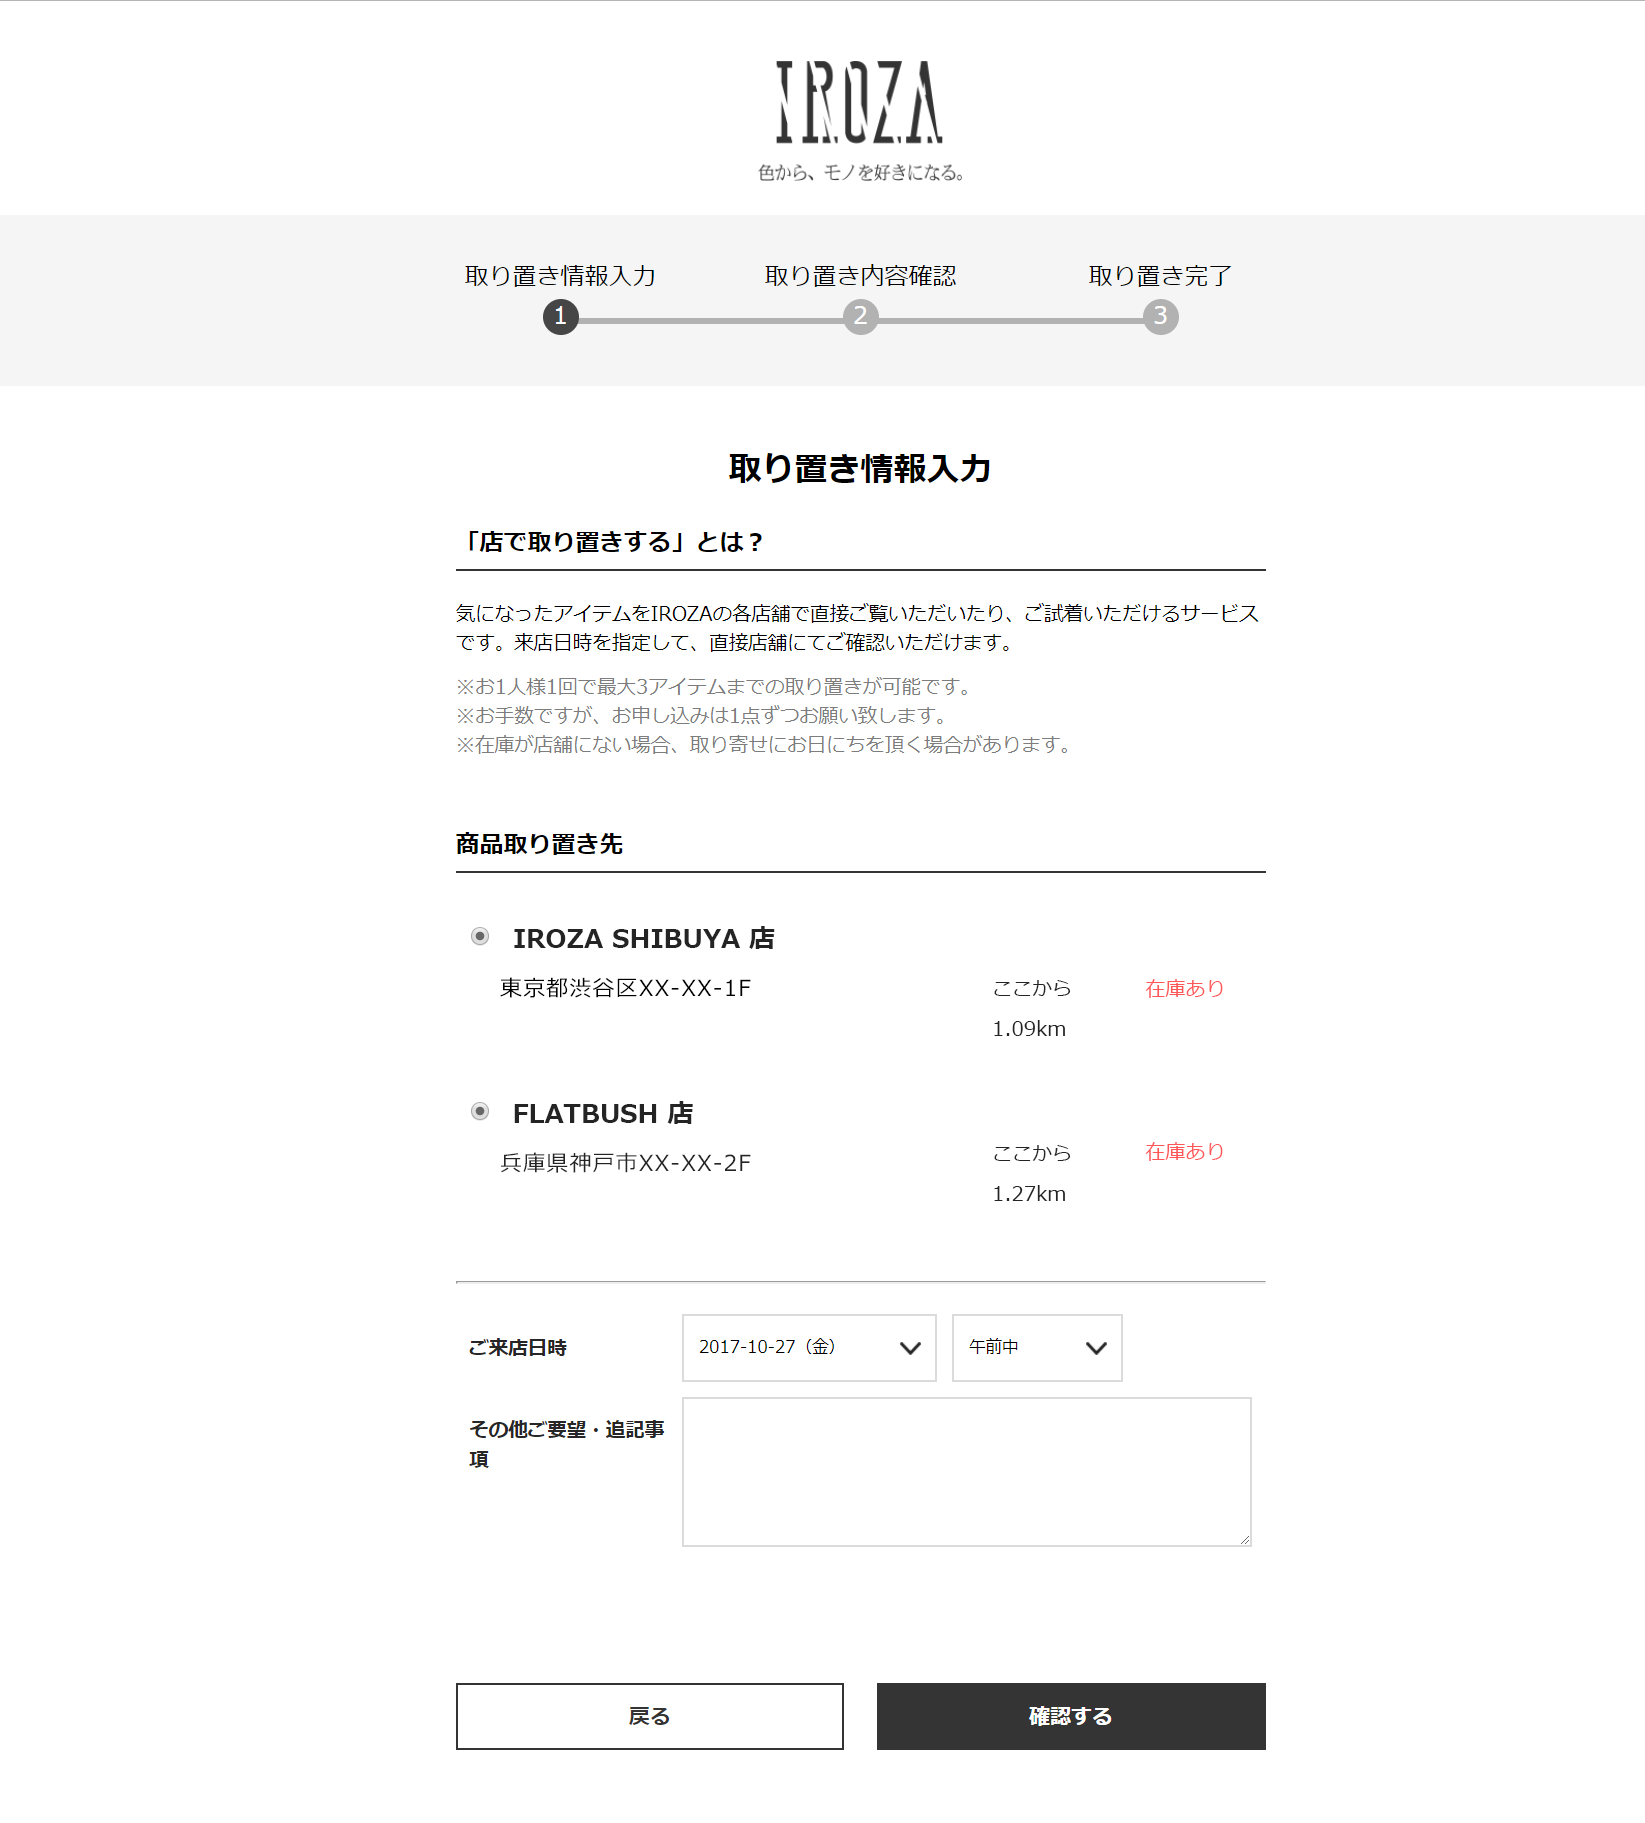The image size is (1645, 1823).
Task: Click step 3 circle in progress bar
Action: click(1161, 317)
